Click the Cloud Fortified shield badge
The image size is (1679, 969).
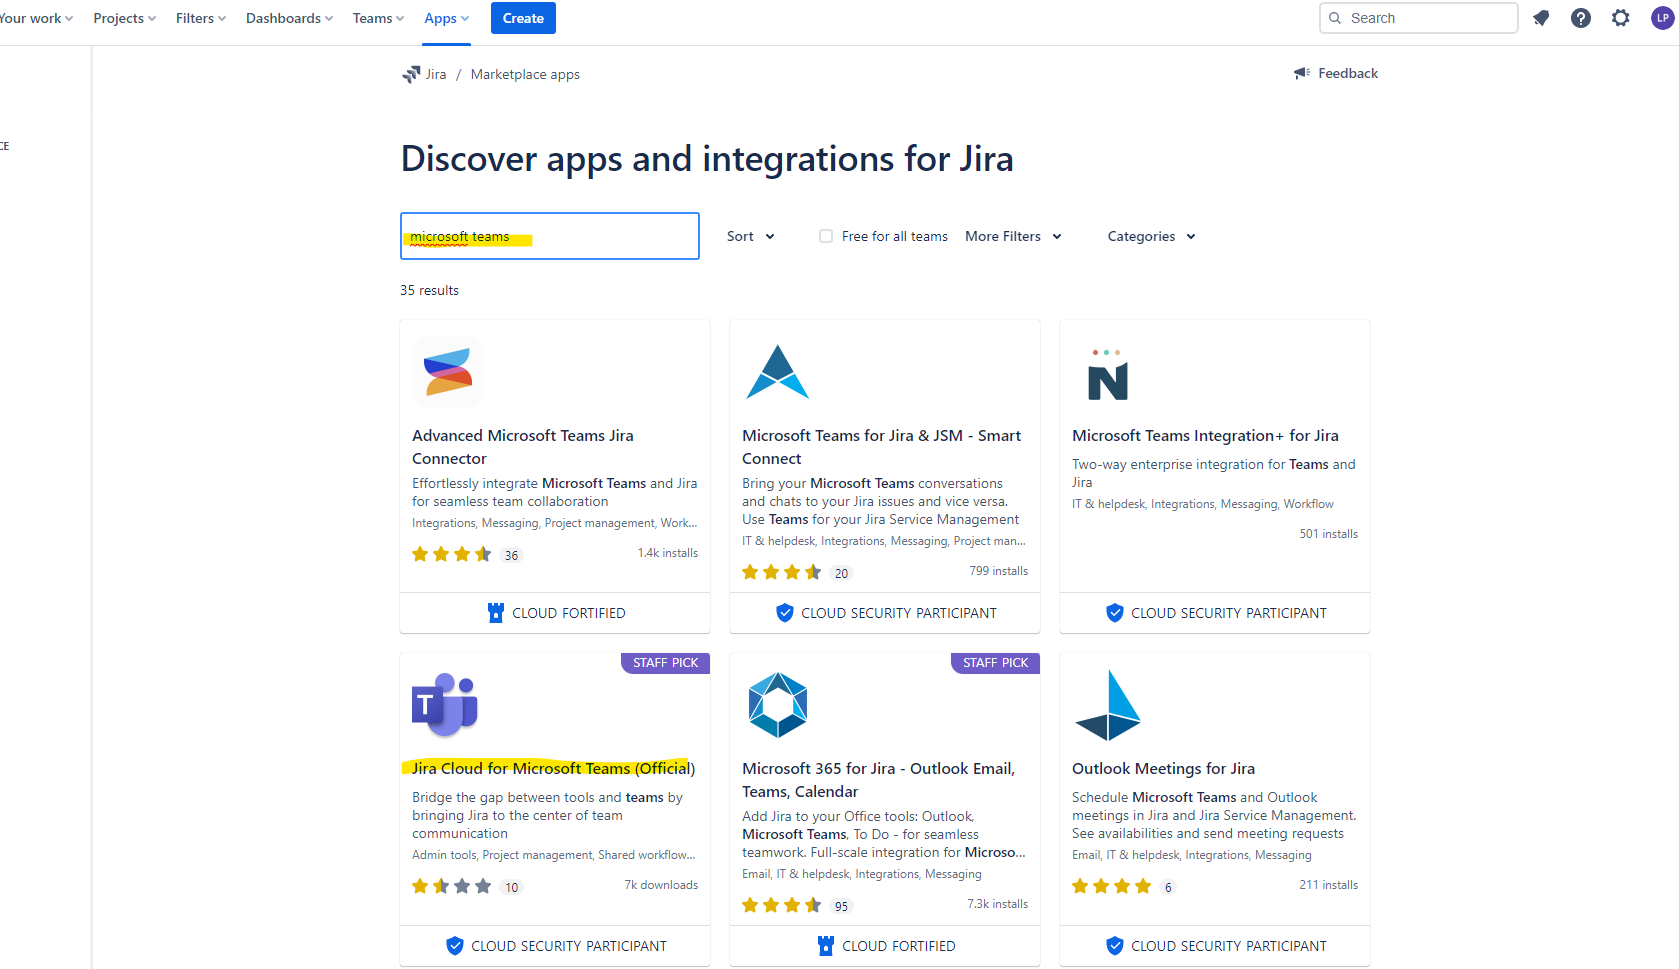pyautogui.click(x=495, y=612)
